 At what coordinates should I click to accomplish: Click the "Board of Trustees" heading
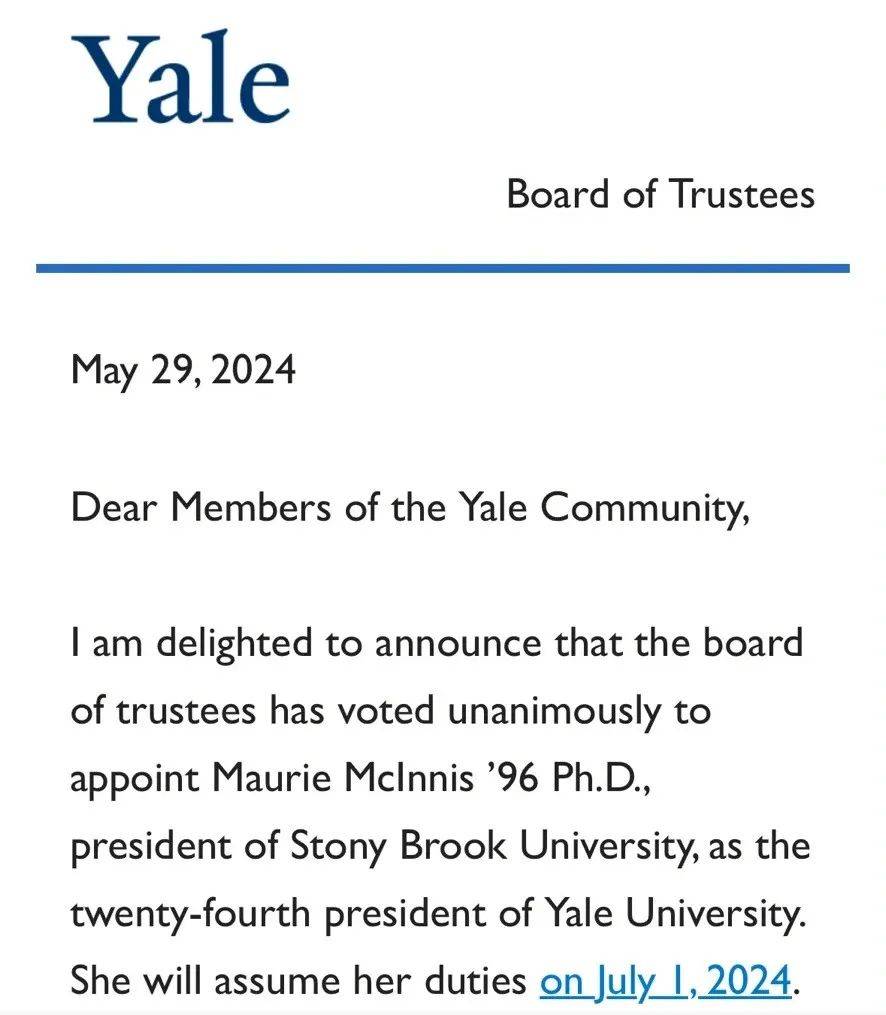click(660, 193)
